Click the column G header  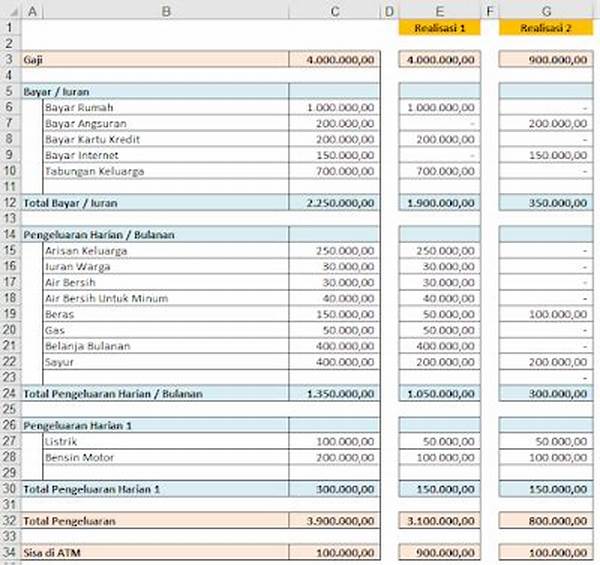tap(544, 12)
